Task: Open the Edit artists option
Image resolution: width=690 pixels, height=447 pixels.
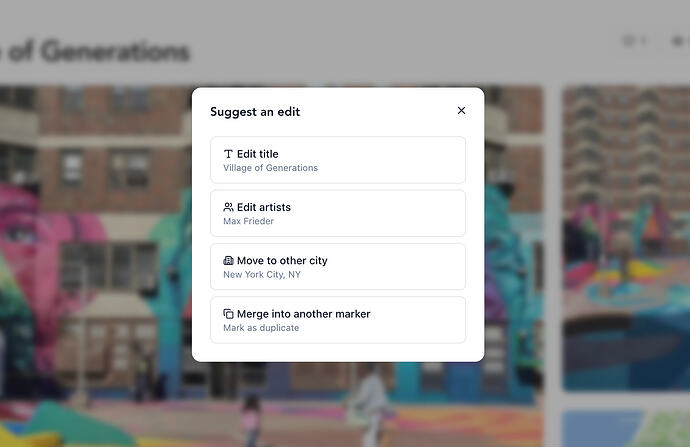Action: (x=338, y=213)
